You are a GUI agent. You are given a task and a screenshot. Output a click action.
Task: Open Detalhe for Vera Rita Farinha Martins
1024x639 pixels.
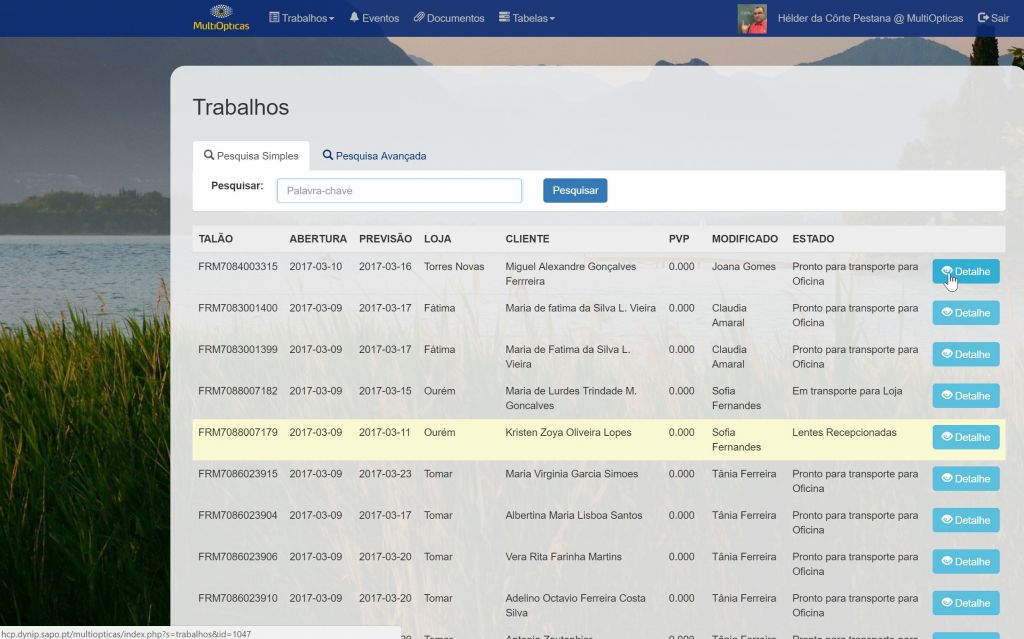965,561
